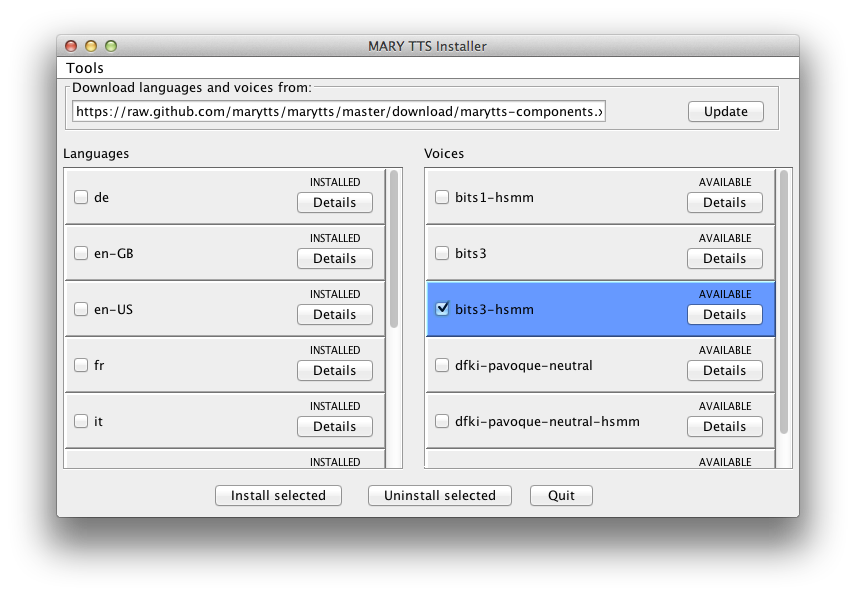Select the dfki-pavoque-neutral voice checkbox

tap(442, 365)
